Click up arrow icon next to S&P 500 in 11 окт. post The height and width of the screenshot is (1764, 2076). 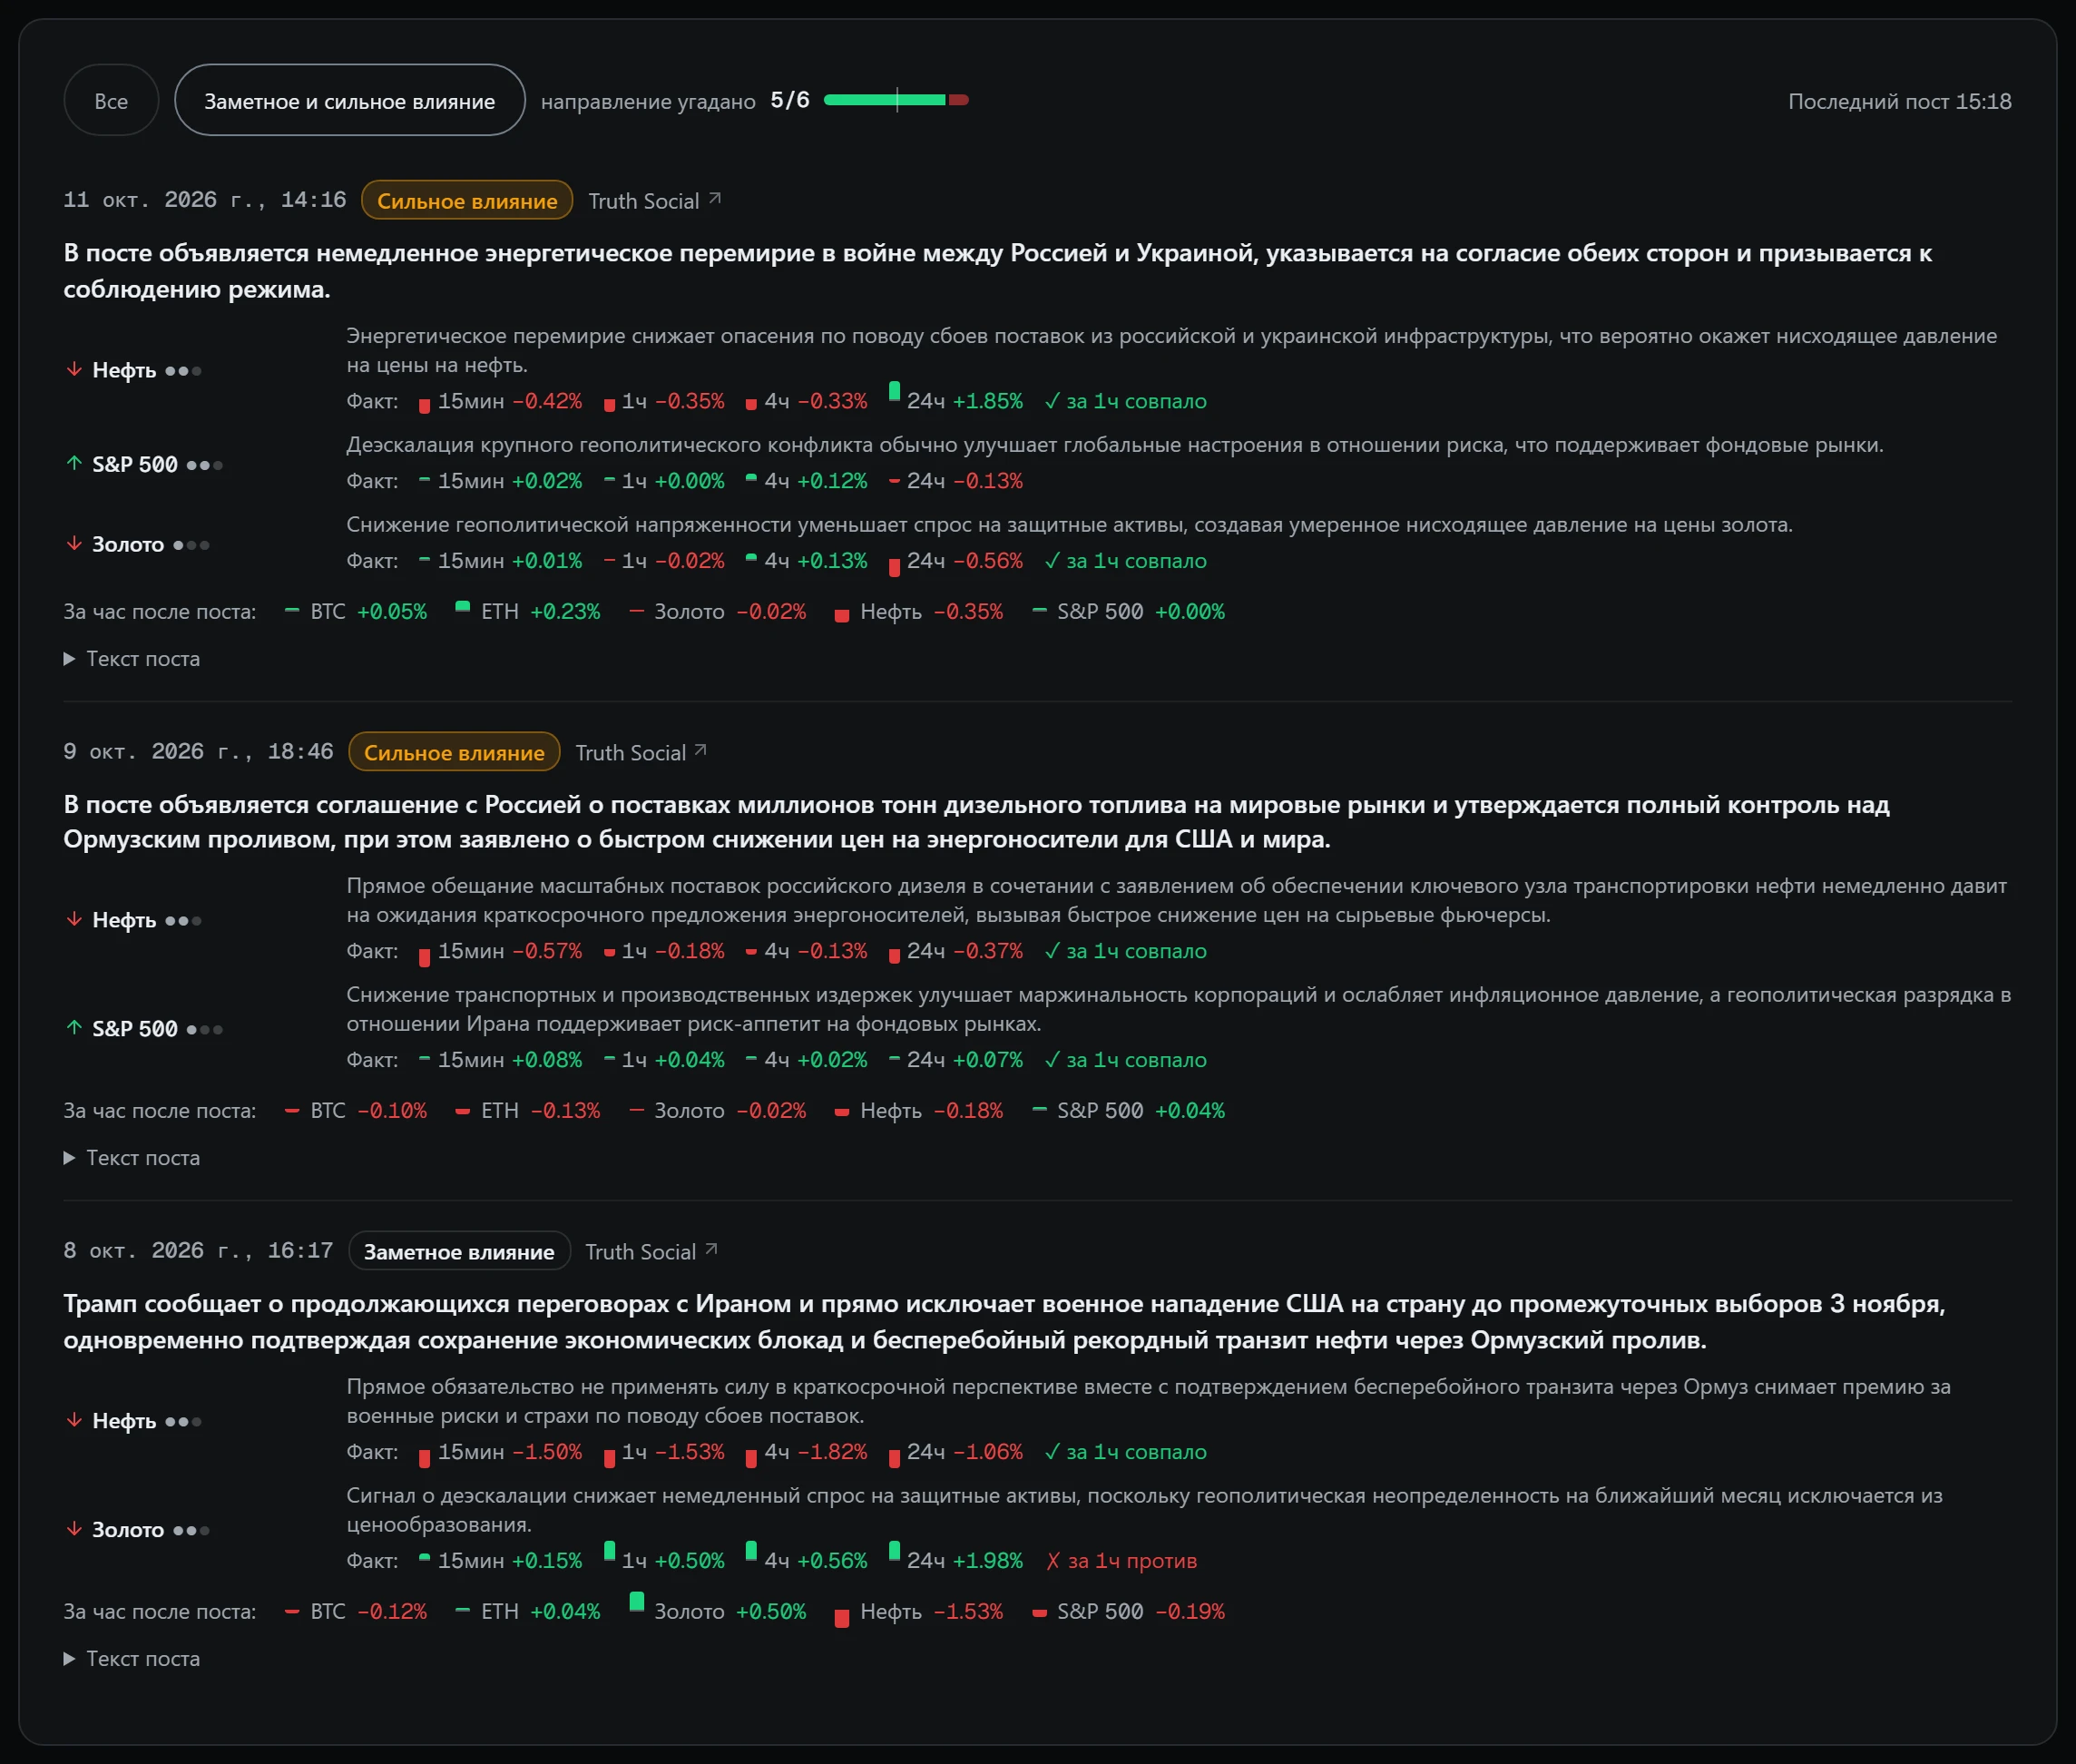coord(74,464)
